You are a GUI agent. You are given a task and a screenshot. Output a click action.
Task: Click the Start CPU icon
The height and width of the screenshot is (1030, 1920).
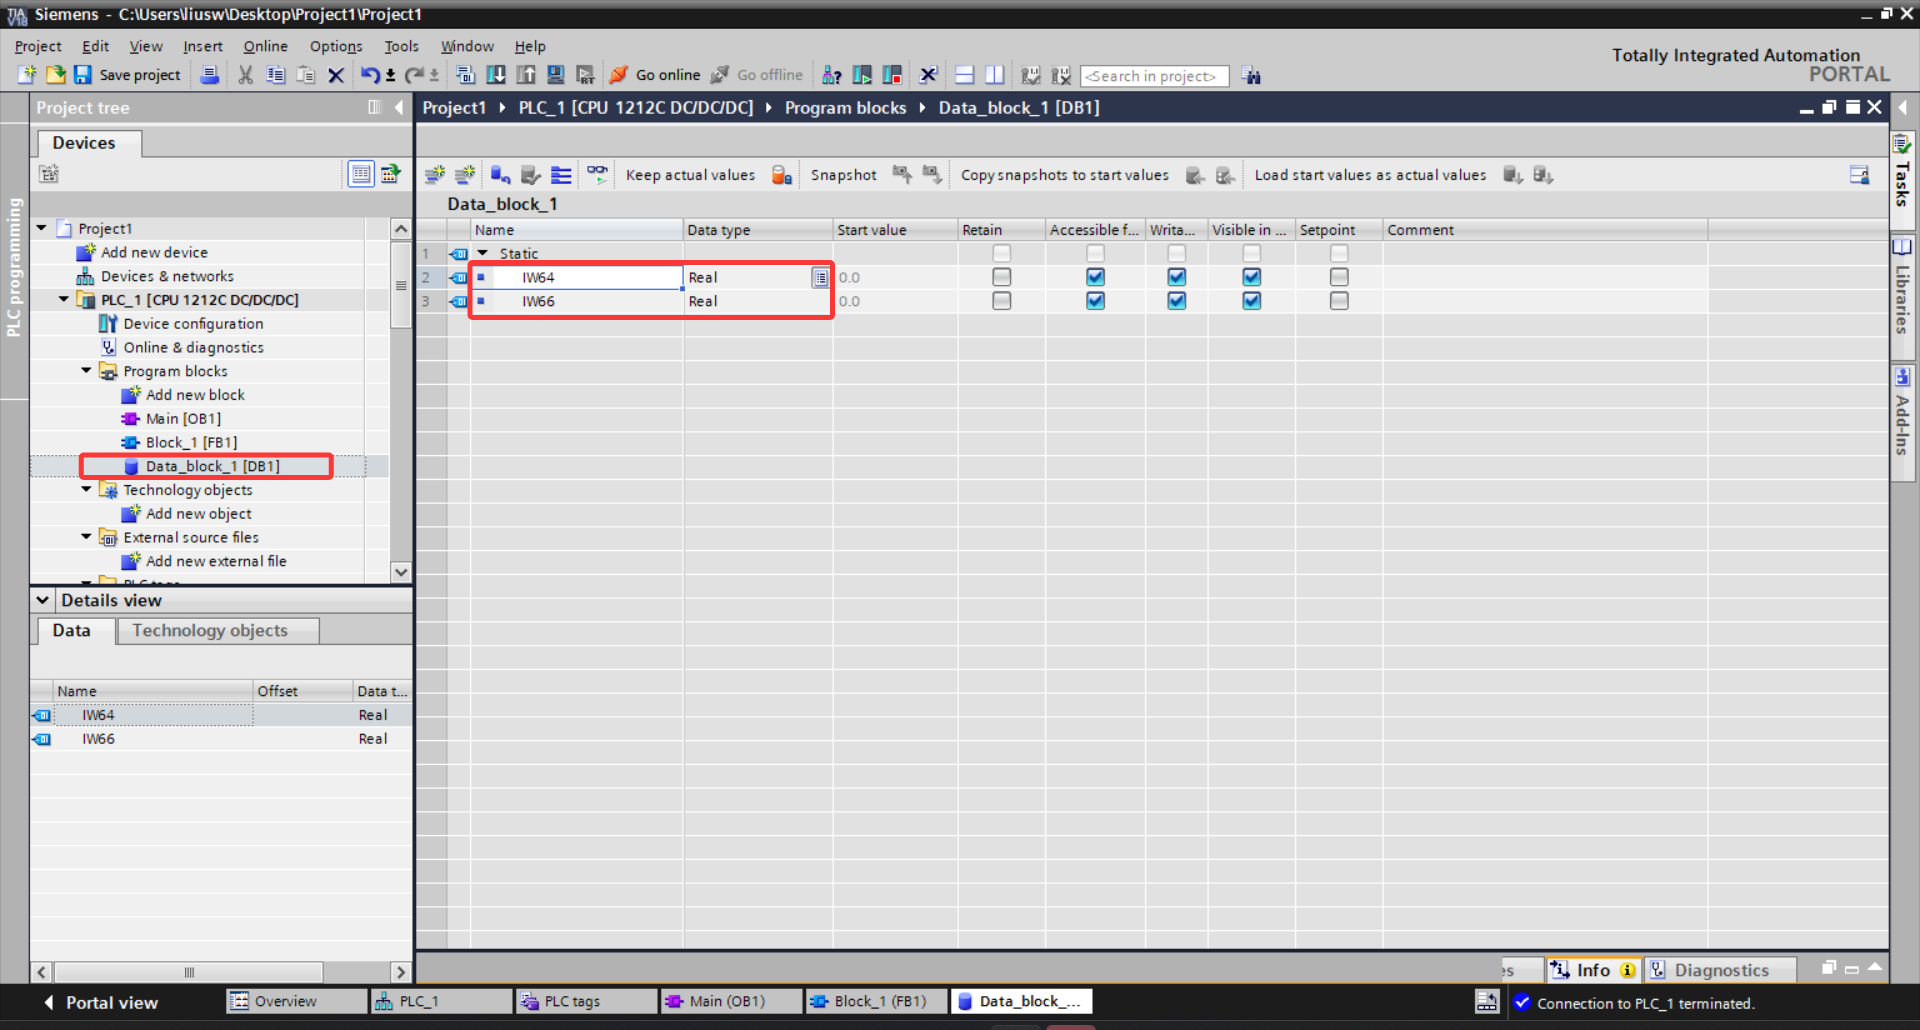(862, 75)
